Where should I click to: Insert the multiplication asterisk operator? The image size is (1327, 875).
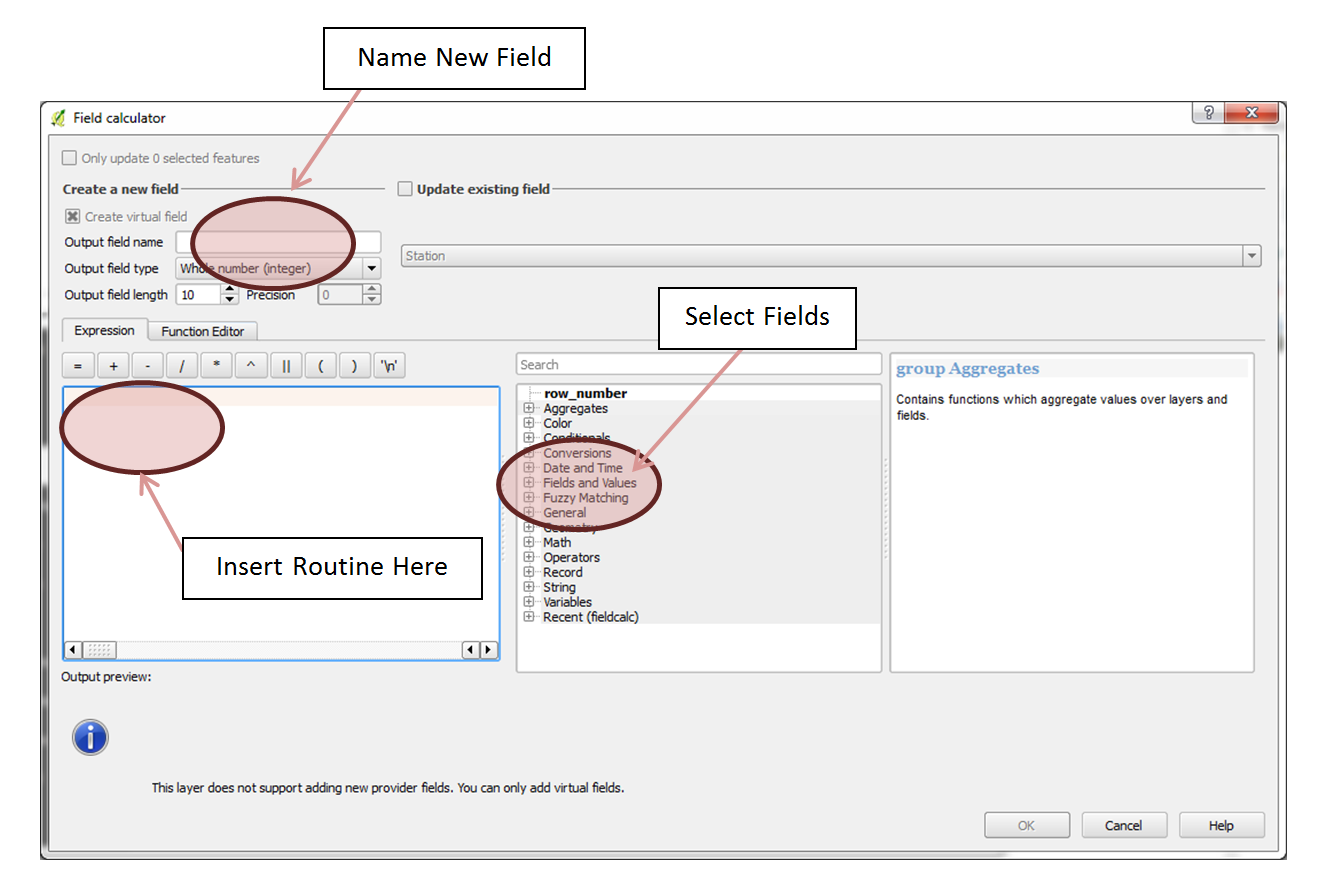click(x=216, y=366)
